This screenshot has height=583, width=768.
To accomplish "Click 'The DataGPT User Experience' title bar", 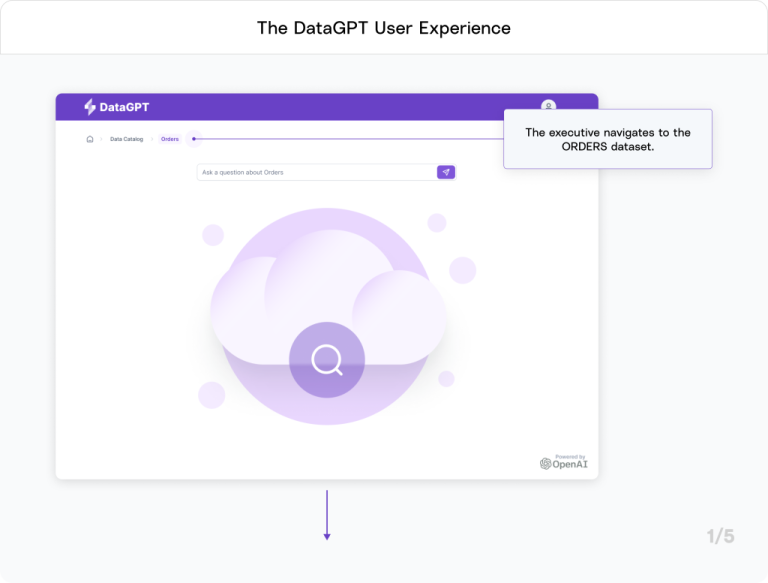I will (384, 27).
